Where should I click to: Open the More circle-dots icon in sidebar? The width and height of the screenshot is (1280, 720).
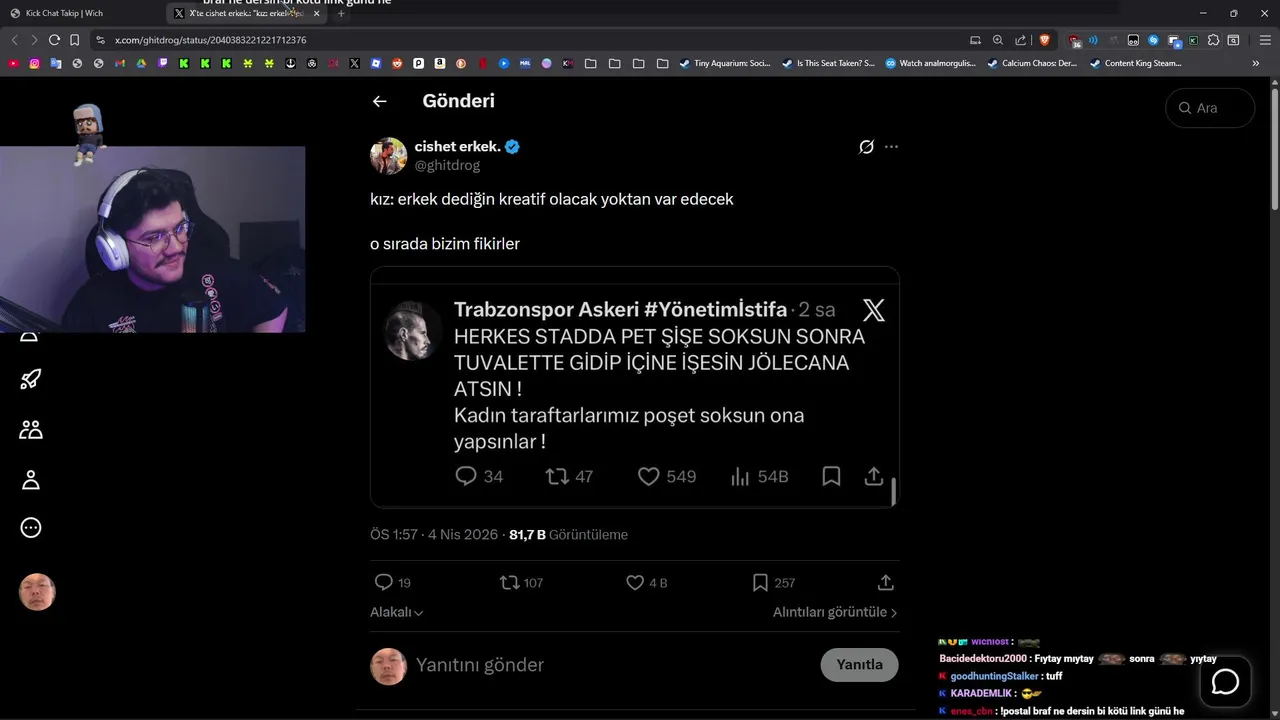[x=31, y=528]
